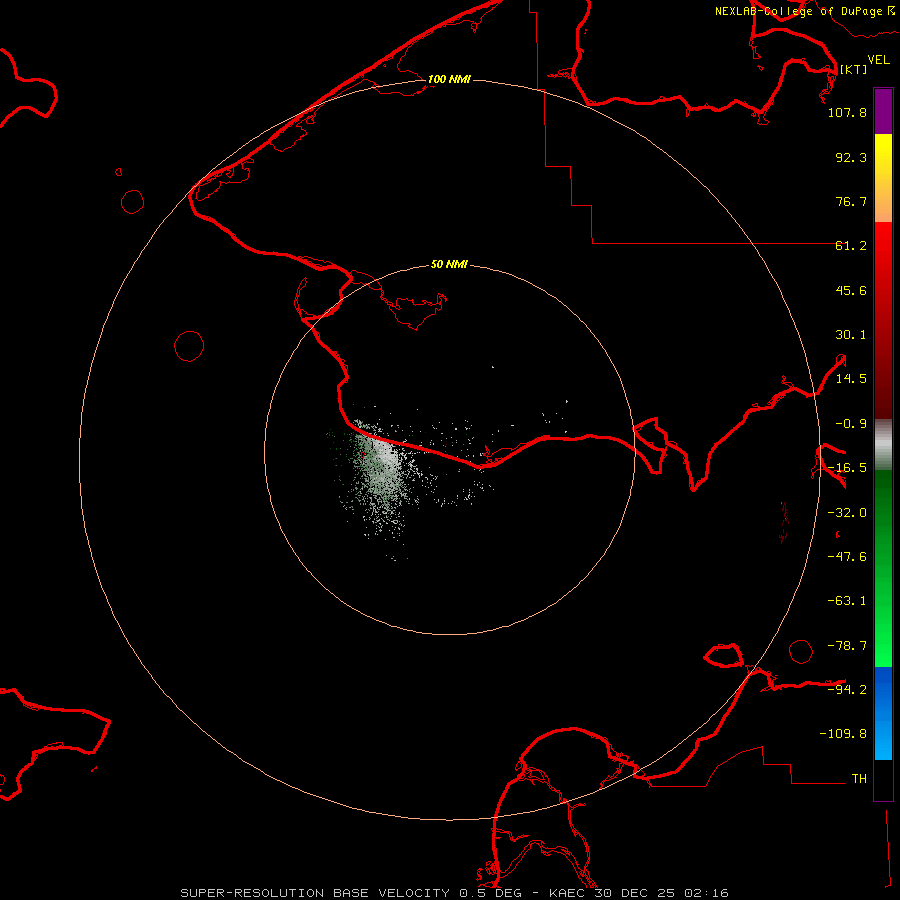The height and width of the screenshot is (900, 900).
Task: Click the 100 NMI range ring label
Action: click(x=449, y=79)
